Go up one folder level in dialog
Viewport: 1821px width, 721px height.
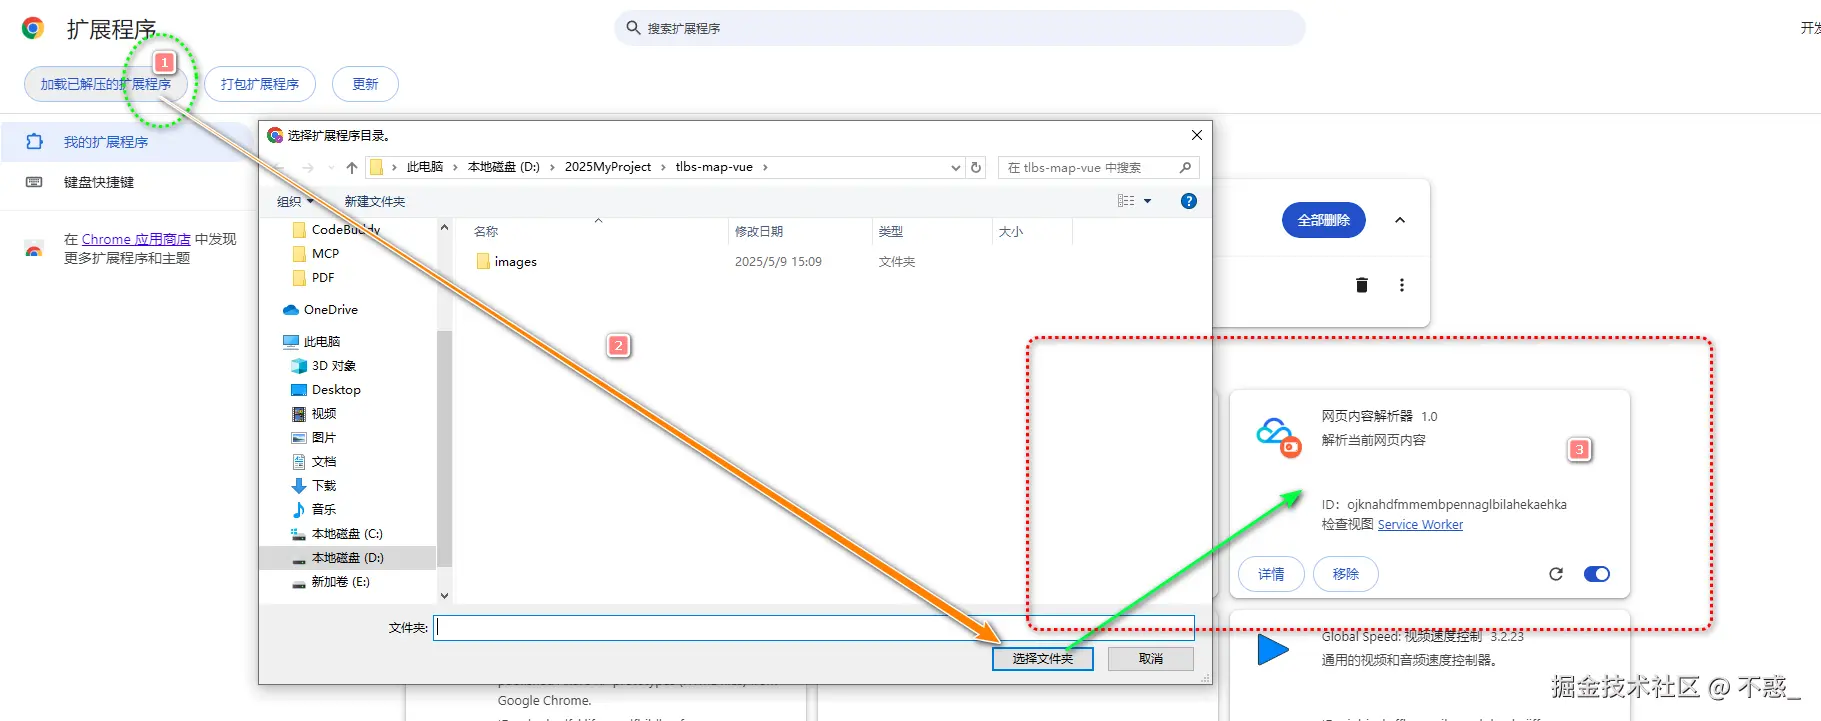pos(352,167)
